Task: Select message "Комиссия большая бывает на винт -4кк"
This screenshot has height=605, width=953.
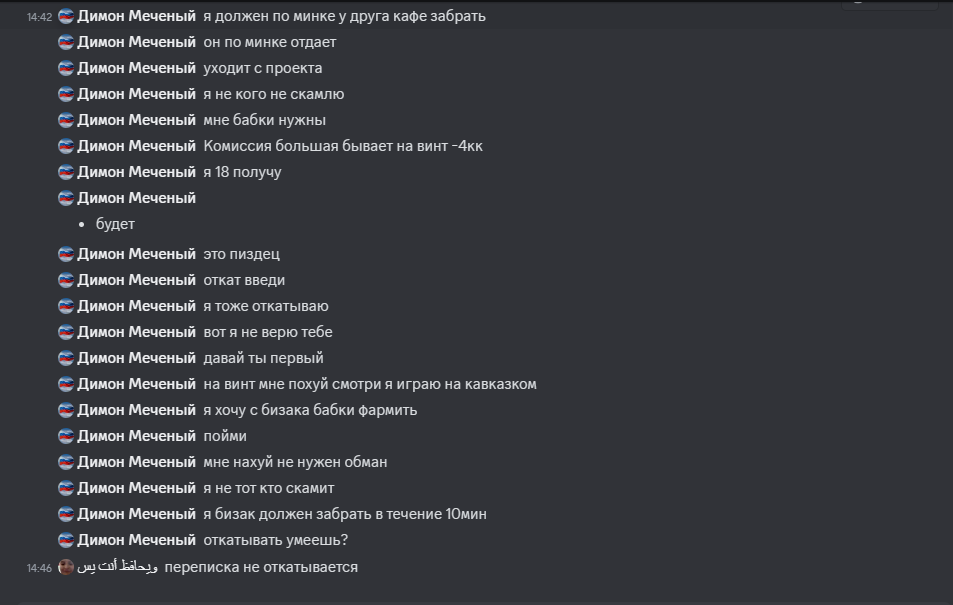Action: pos(343,146)
